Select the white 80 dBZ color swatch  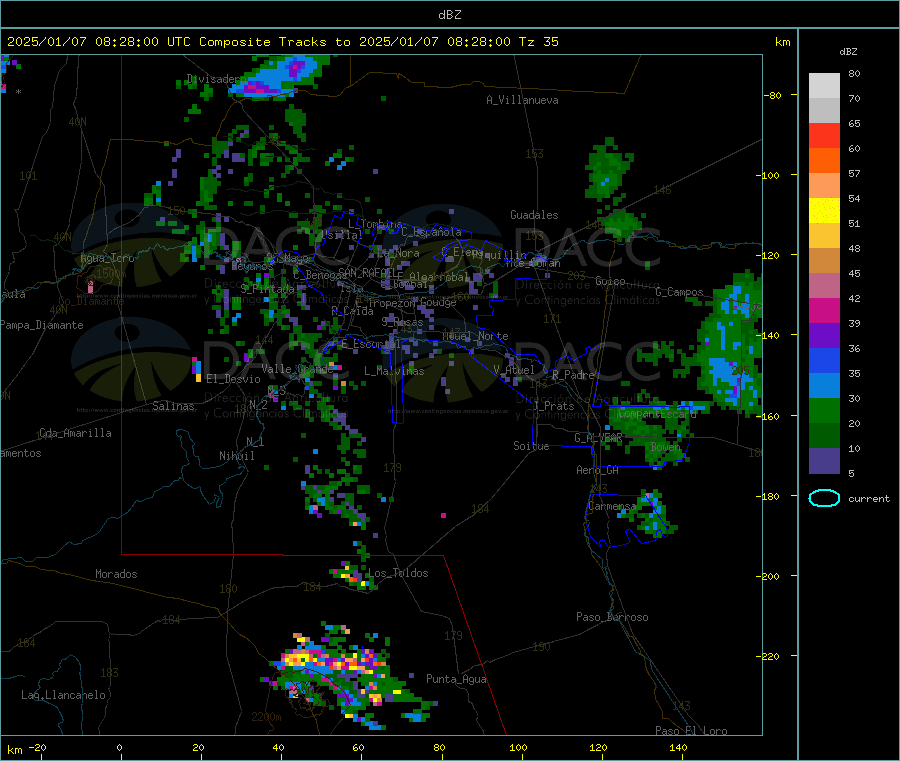point(824,86)
